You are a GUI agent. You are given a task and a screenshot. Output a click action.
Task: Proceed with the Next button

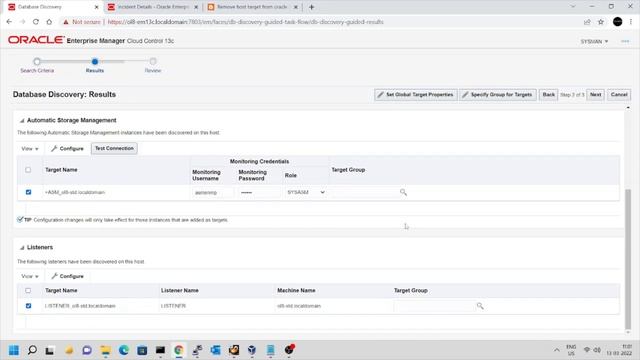click(596, 95)
